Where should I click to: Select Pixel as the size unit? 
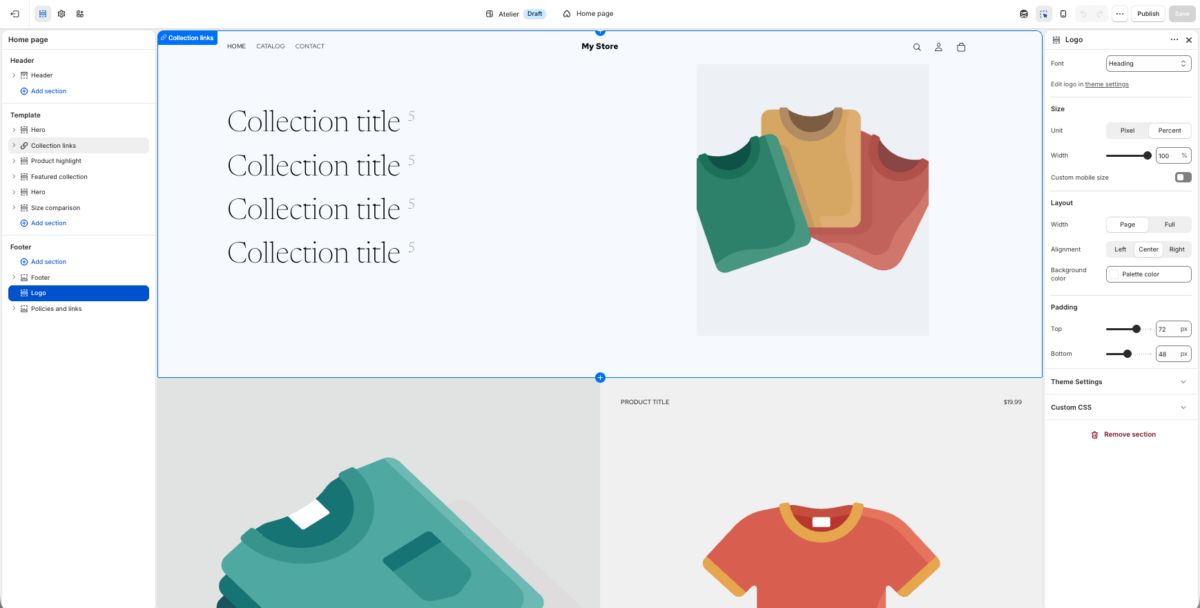tap(1127, 130)
